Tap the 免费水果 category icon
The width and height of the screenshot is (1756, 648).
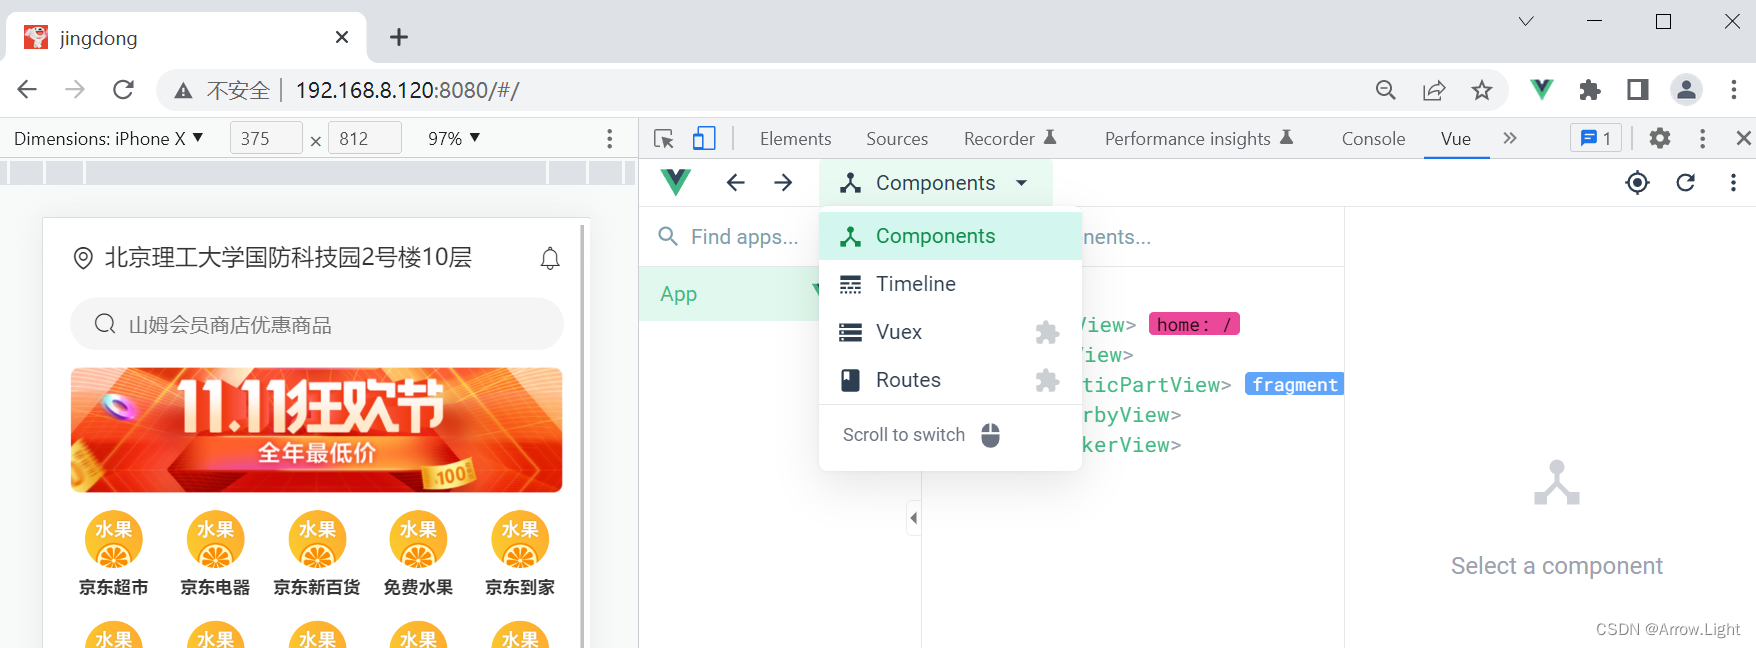click(x=418, y=540)
